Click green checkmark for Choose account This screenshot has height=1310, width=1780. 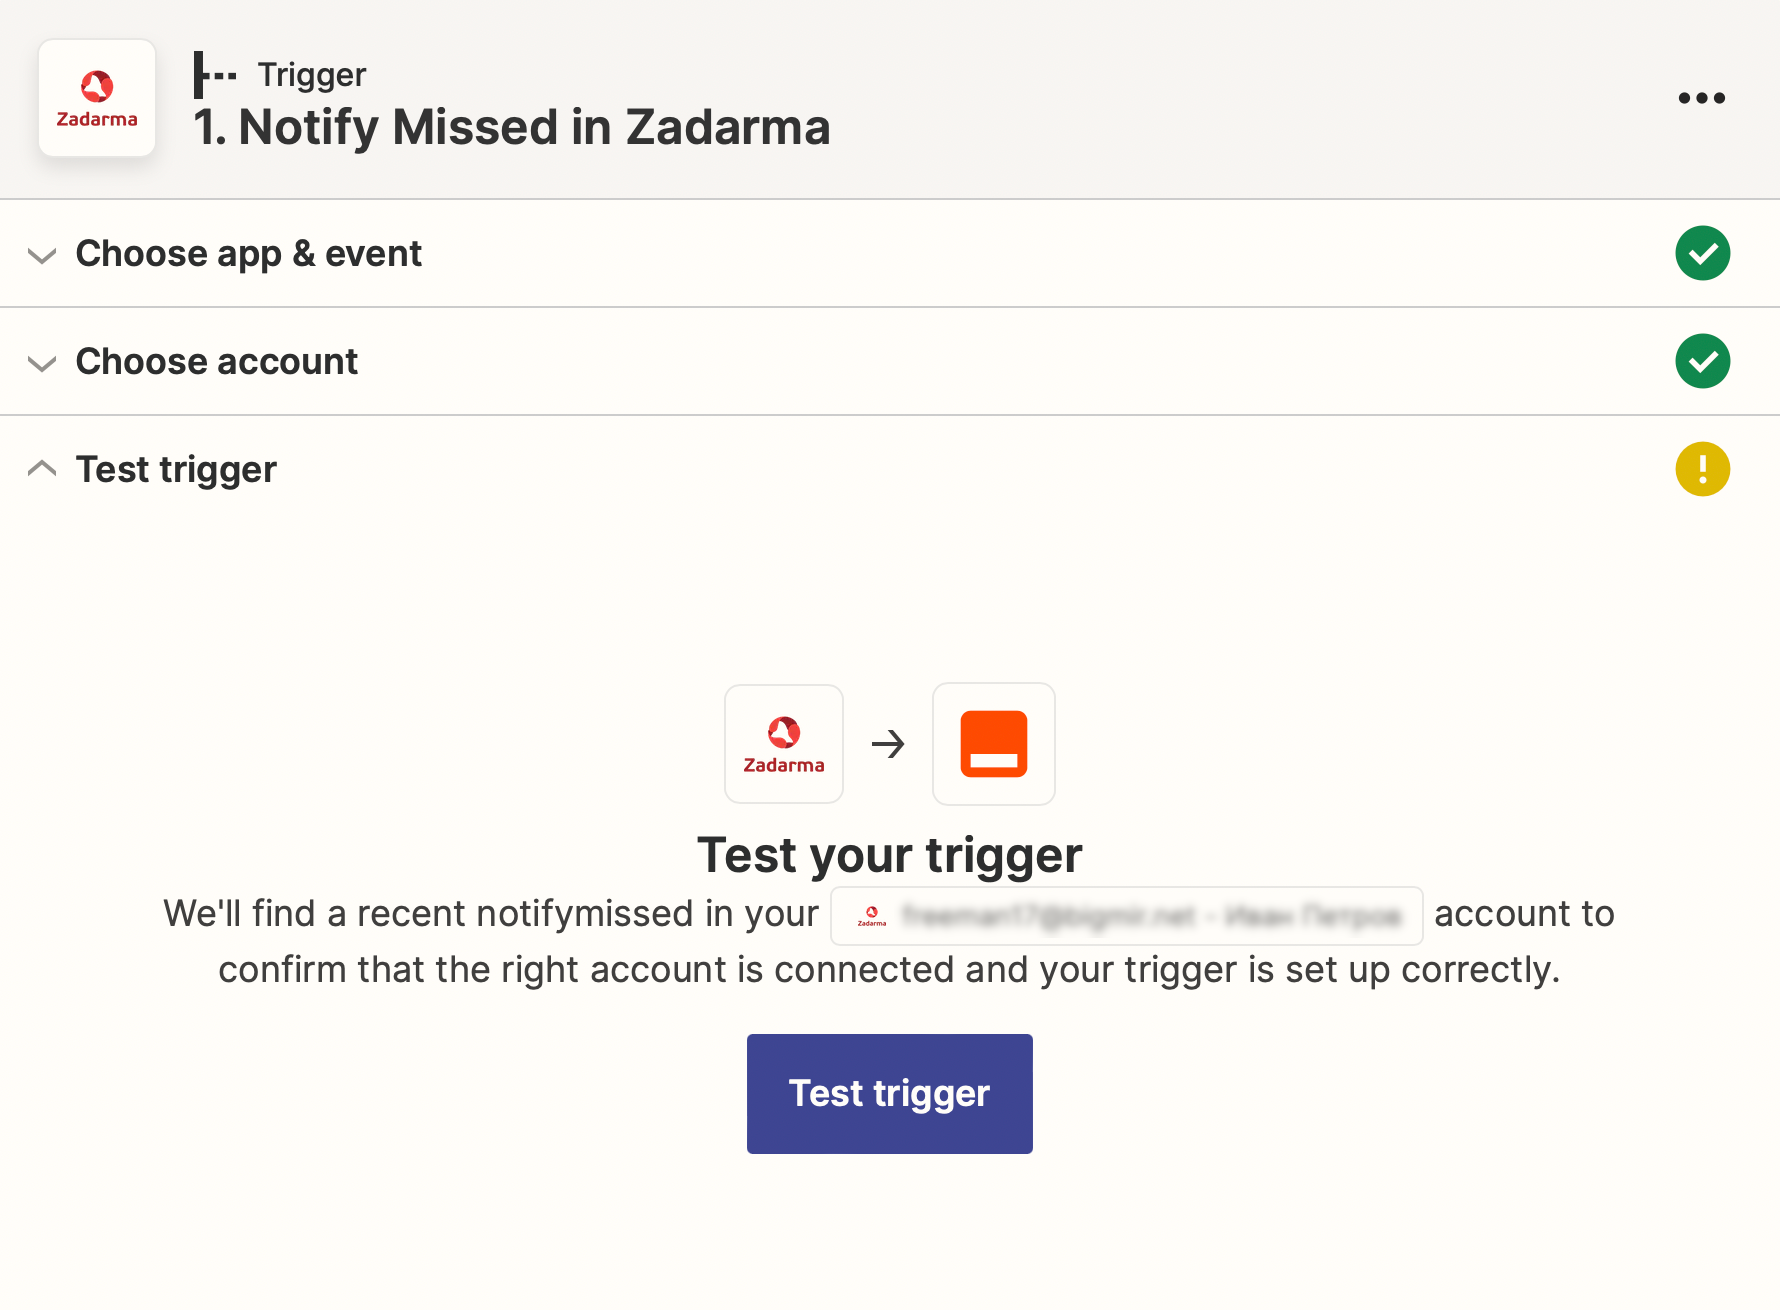point(1702,361)
